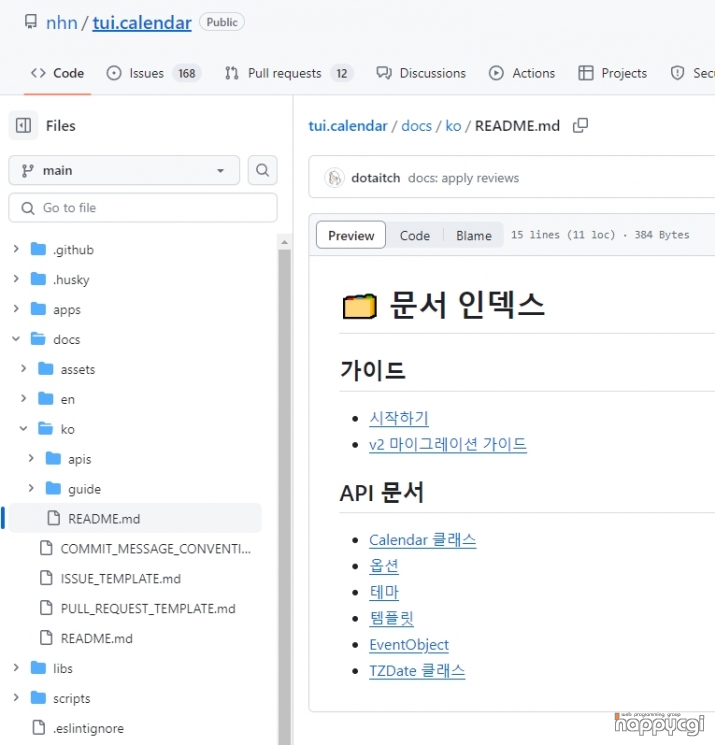The image size is (715, 745).
Task: Expand the guide folder chevron
Action: pyautogui.click(x=31, y=488)
